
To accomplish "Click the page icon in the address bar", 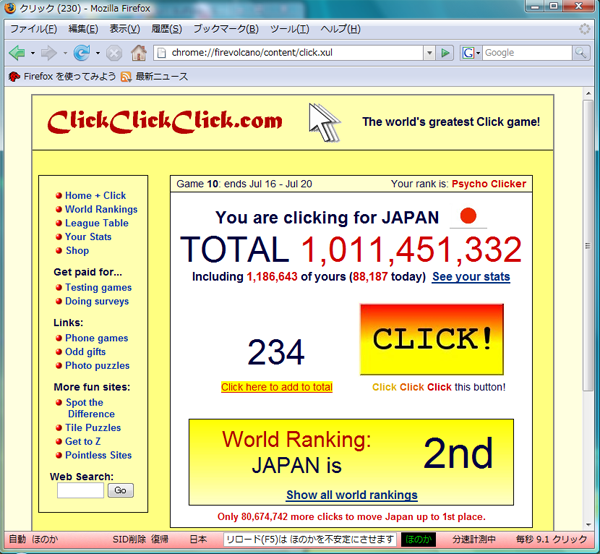I will tap(162, 53).
